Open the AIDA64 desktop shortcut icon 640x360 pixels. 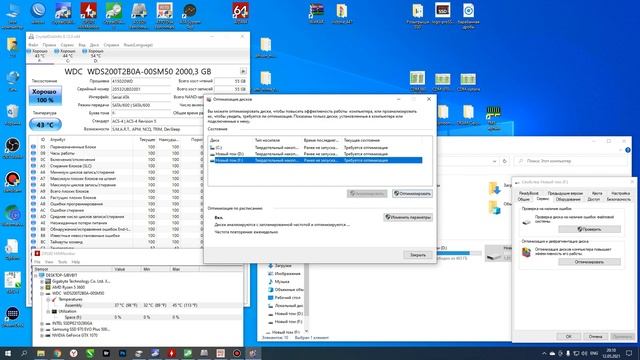pyautogui.click(x=240, y=12)
